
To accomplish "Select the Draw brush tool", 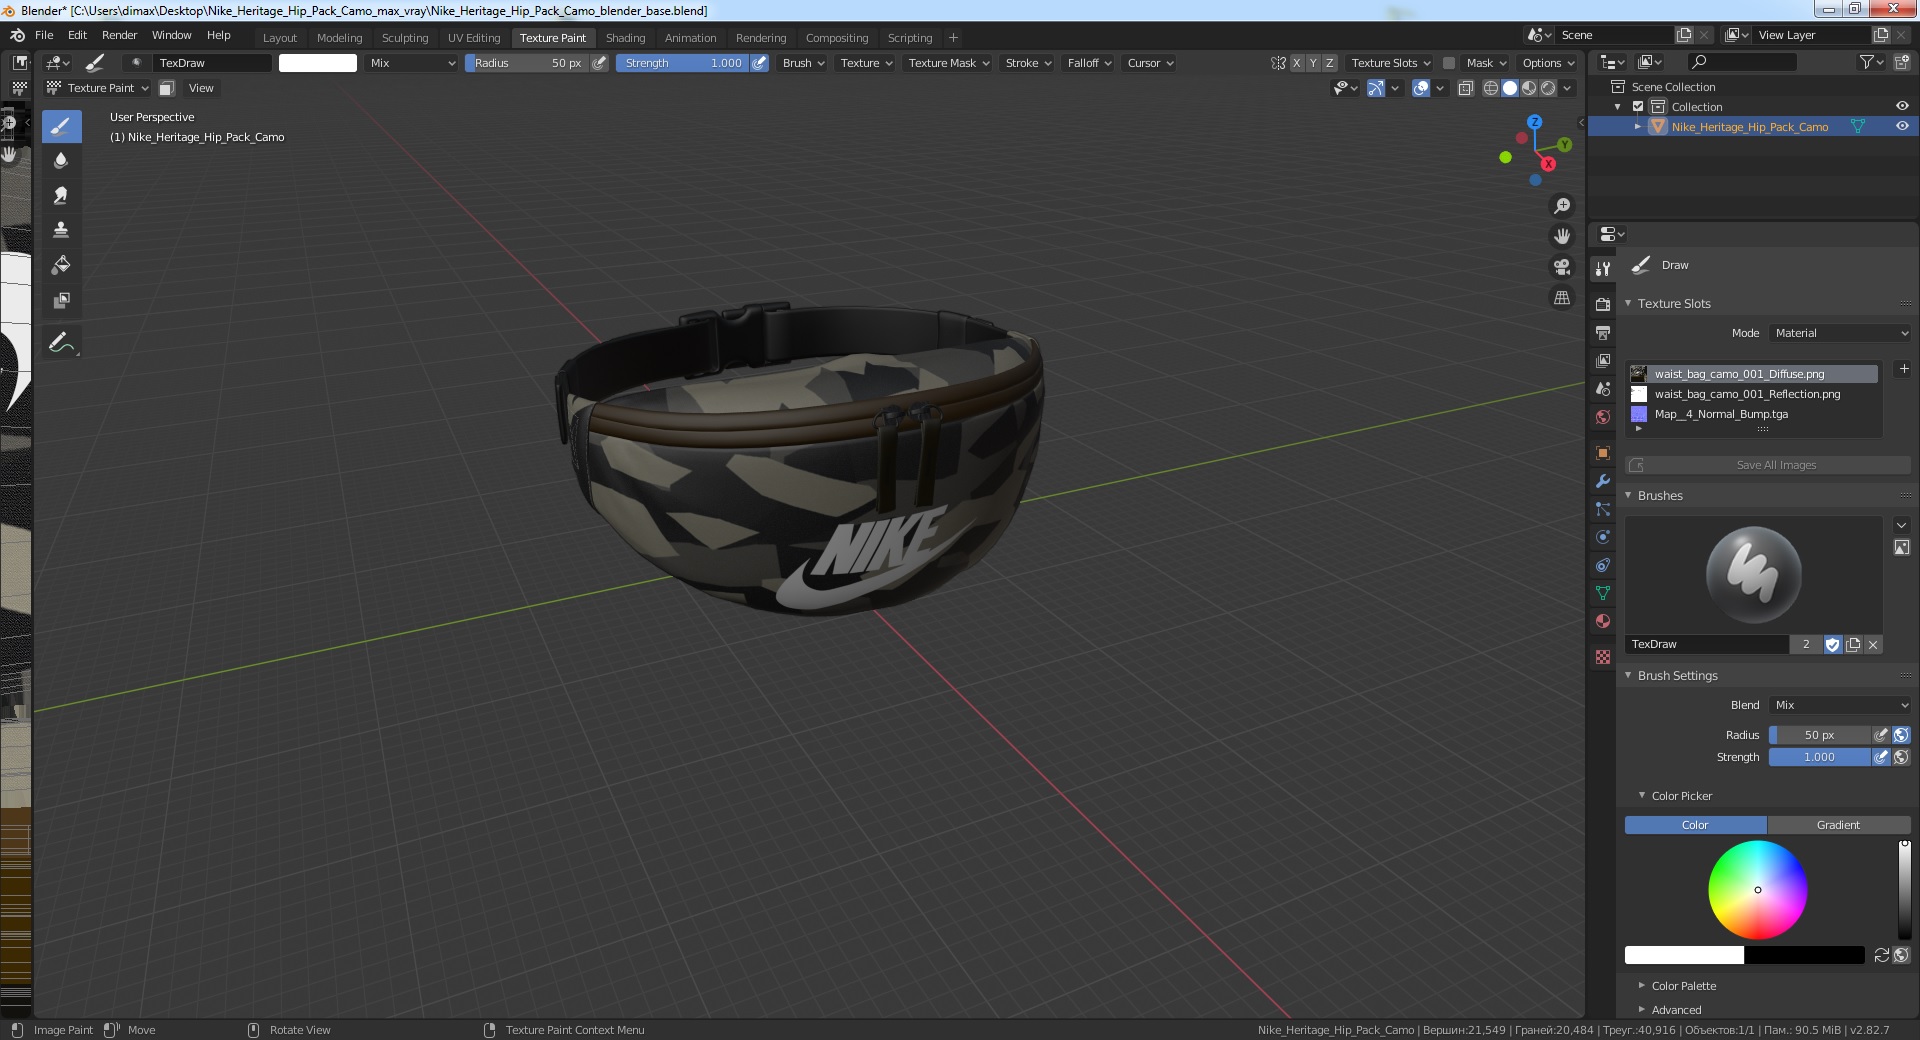I will click(61, 126).
